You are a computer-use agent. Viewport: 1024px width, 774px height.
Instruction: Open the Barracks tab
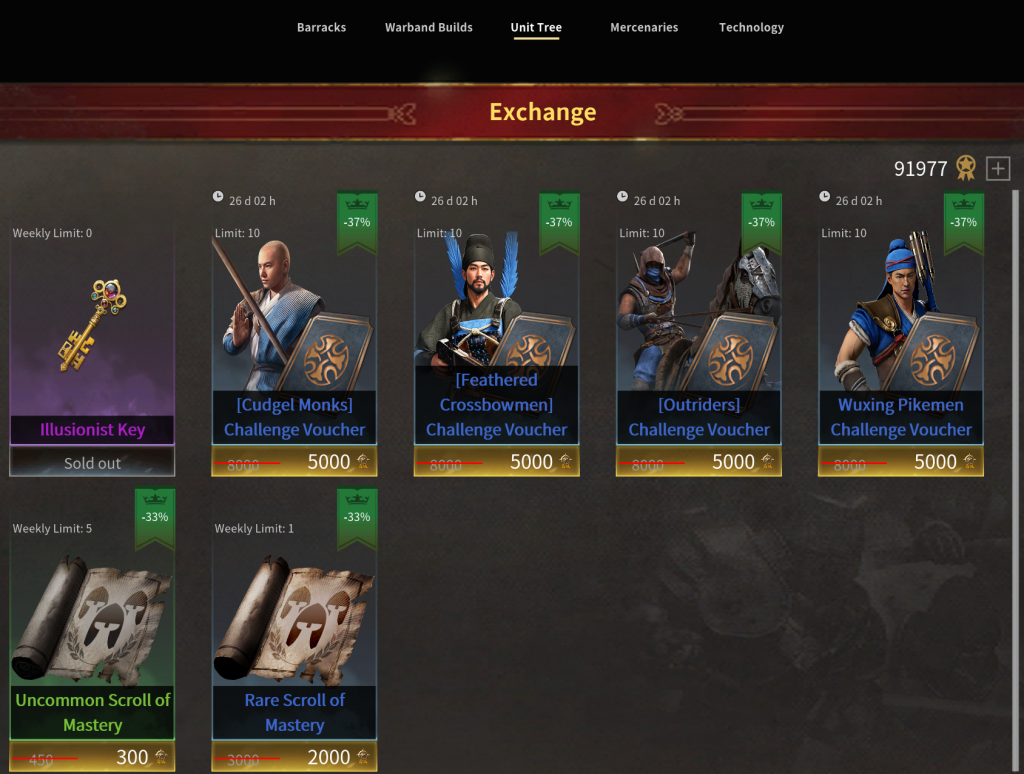coord(321,27)
